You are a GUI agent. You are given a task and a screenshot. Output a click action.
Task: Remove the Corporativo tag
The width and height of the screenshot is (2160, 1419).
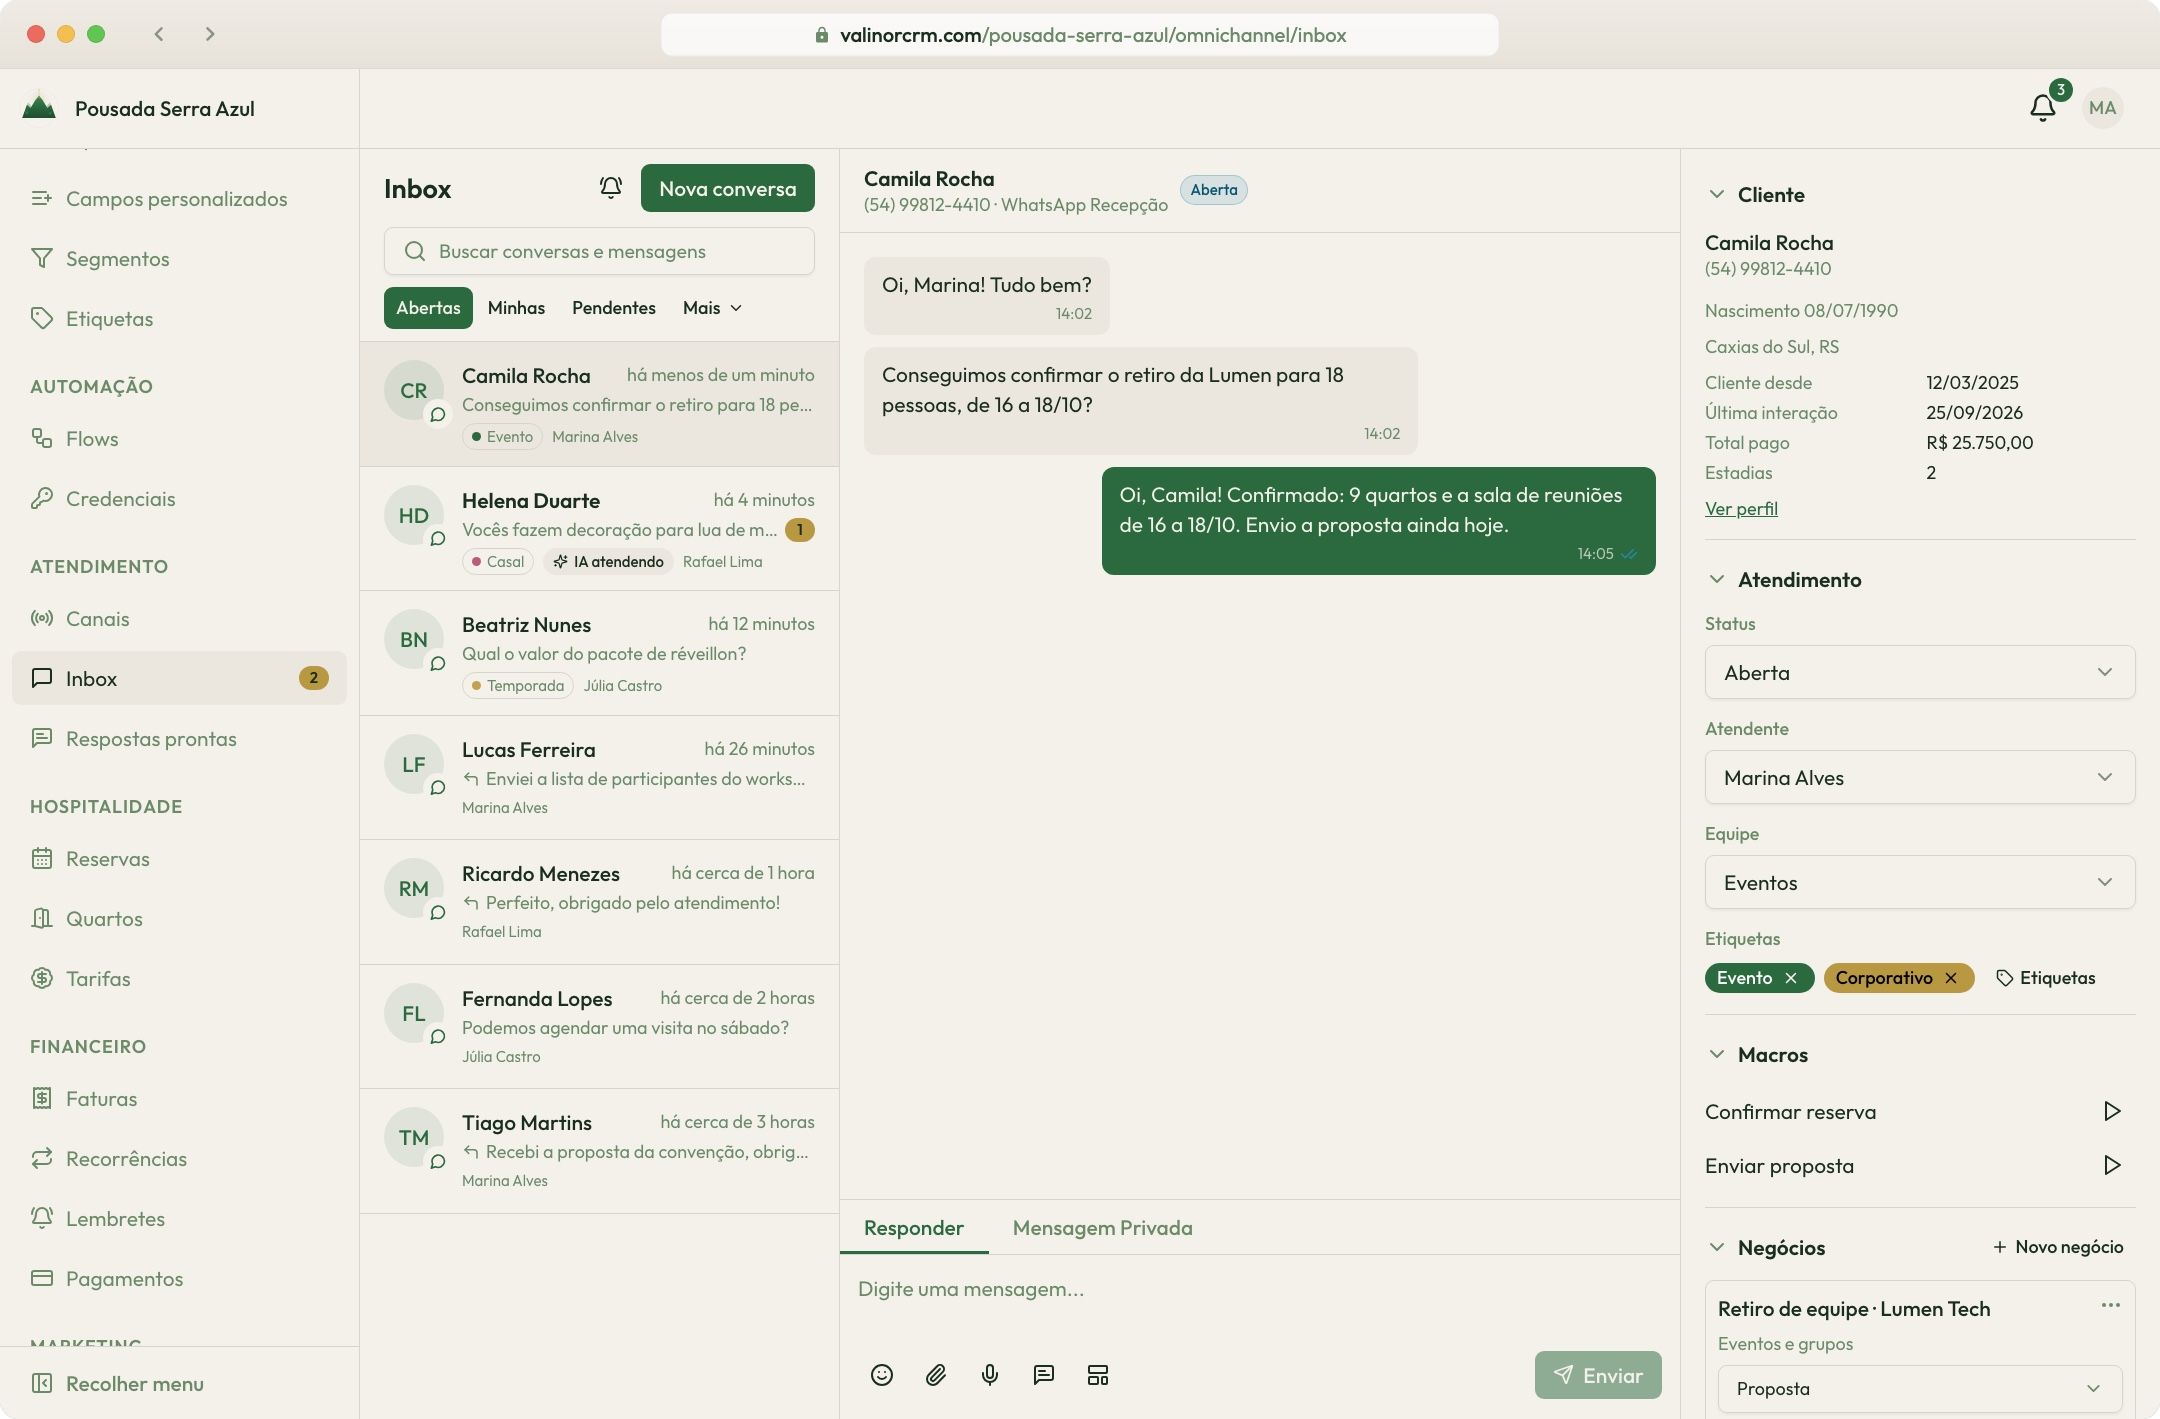(x=1951, y=978)
